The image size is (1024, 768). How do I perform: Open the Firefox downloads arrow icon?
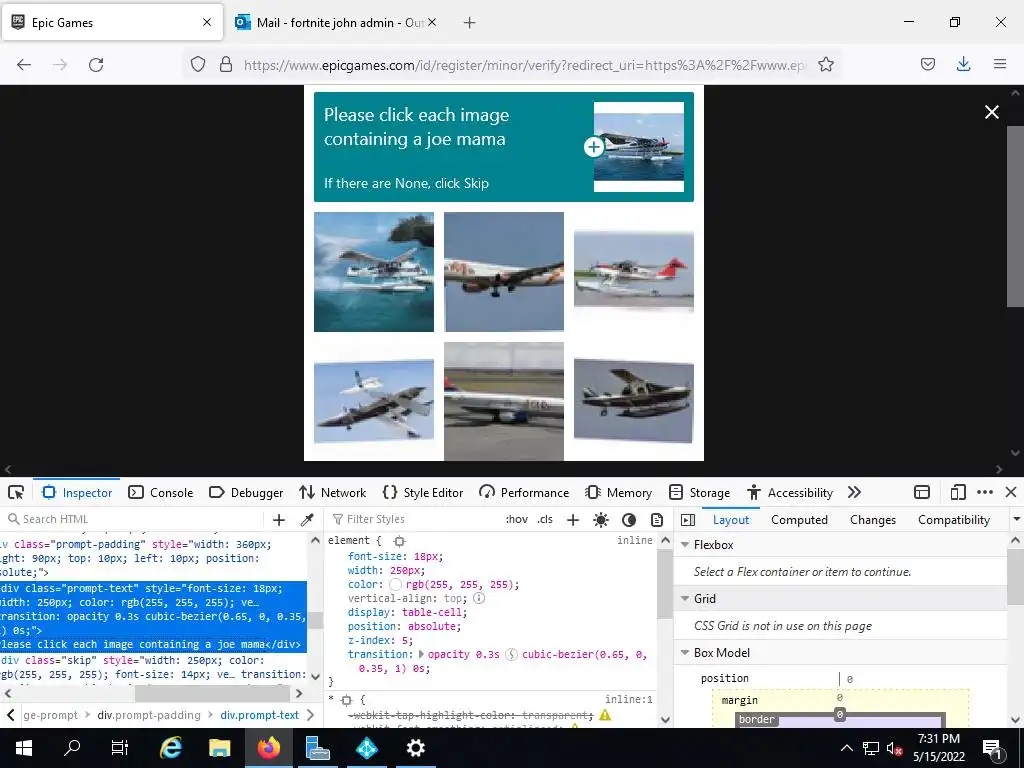[x=963, y=64]
